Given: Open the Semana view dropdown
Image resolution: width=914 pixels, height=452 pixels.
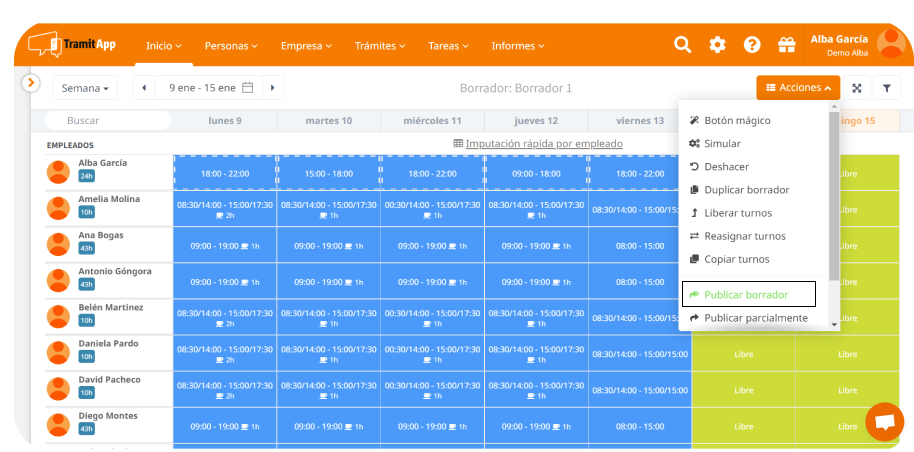Looking at the screenshot, I should (85, 88).
